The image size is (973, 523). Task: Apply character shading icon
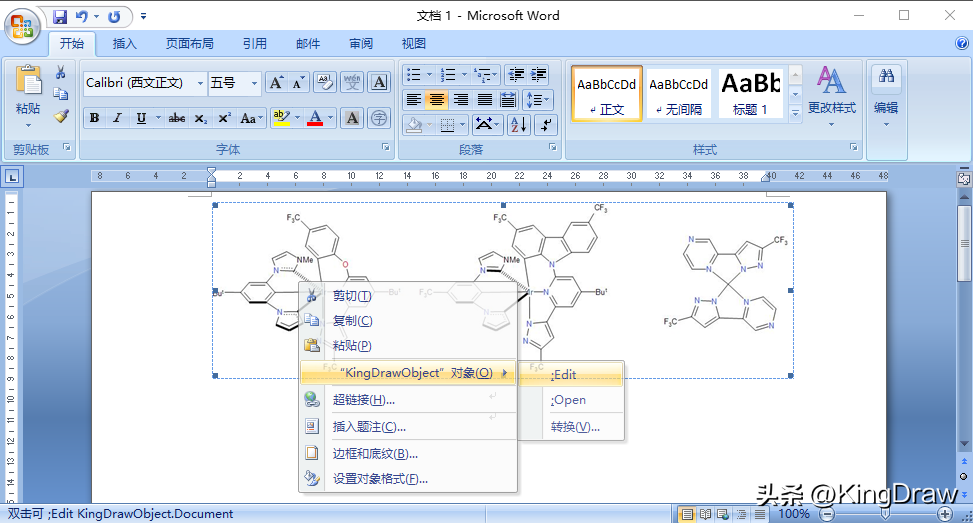(352, 118)
